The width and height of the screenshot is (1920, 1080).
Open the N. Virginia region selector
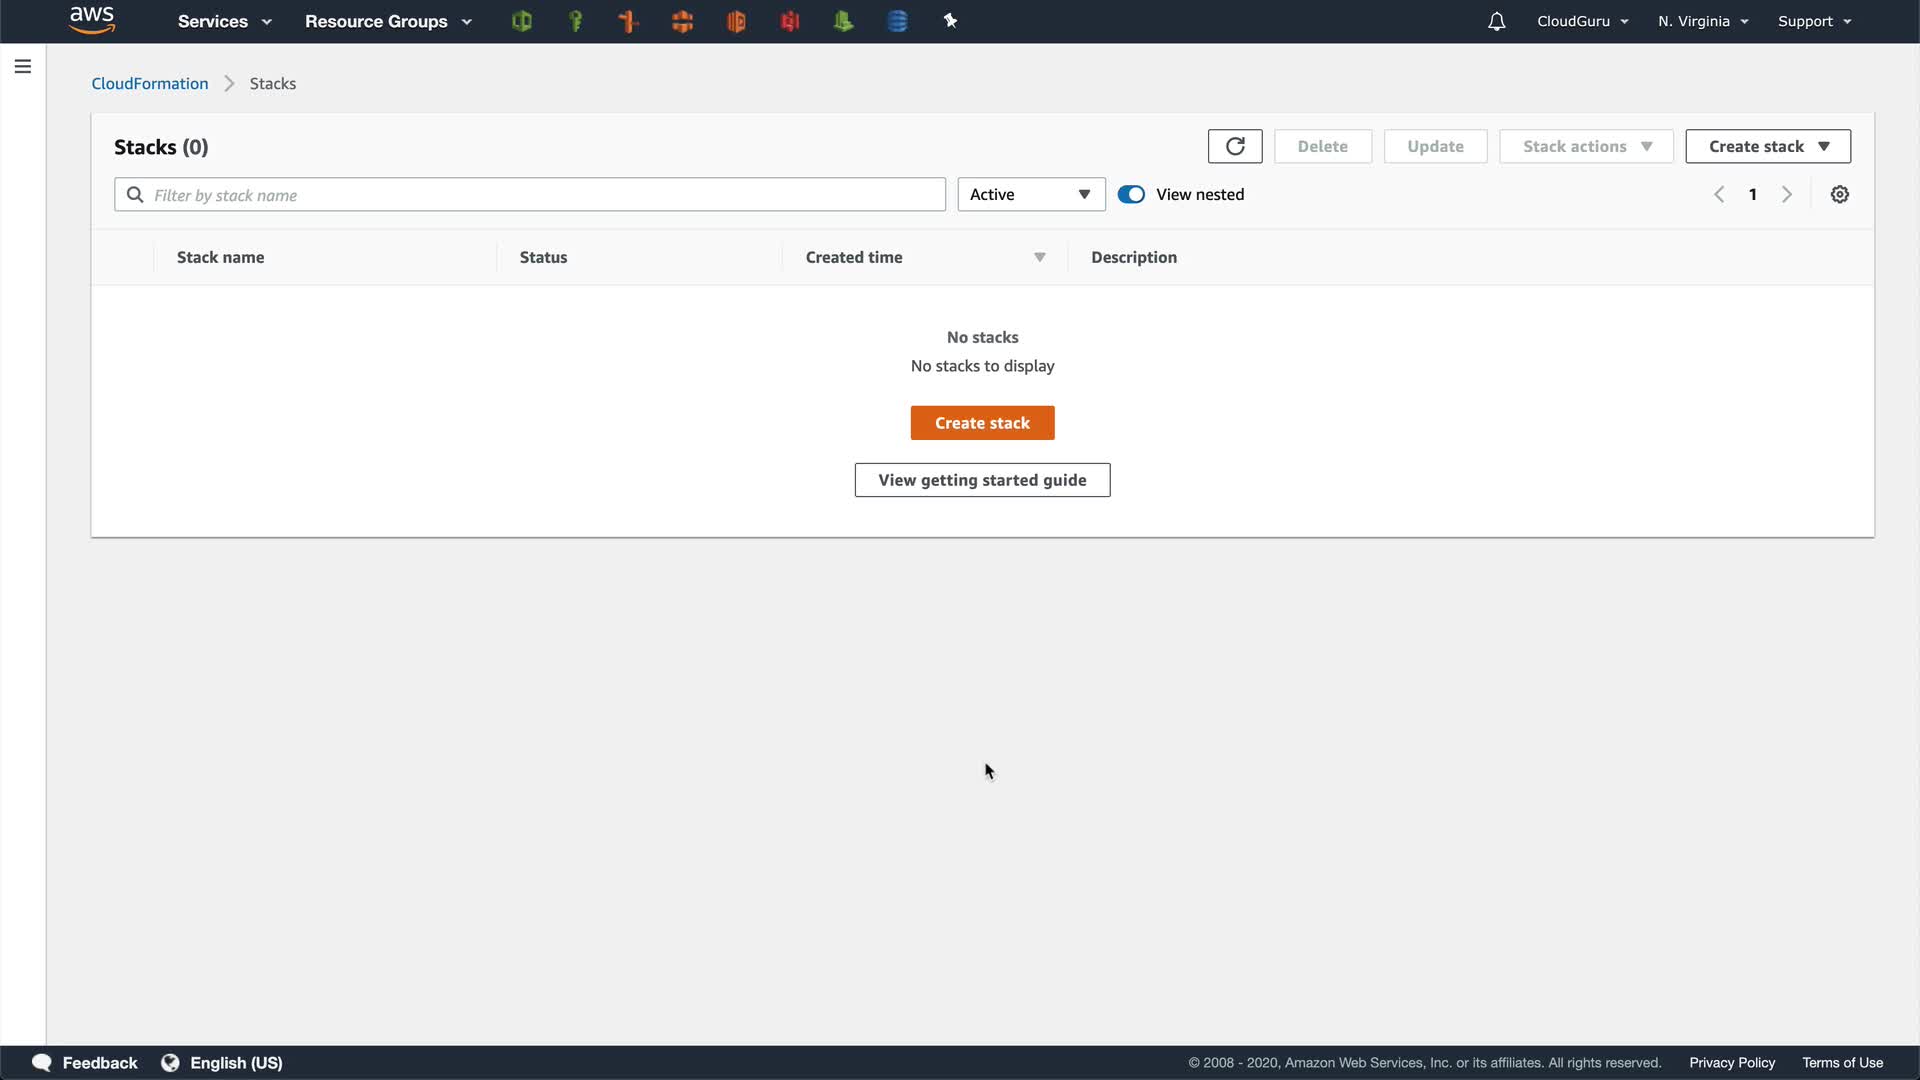(x=1702, y=21)
